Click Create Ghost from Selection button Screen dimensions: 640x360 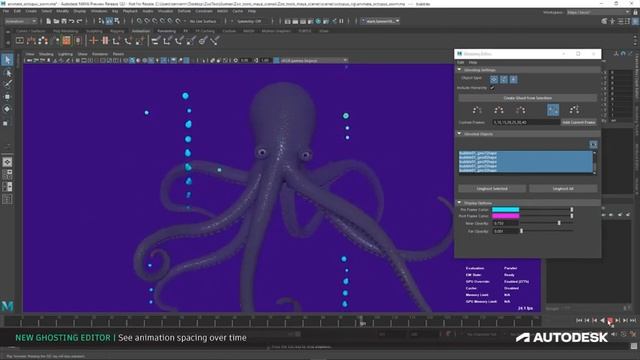527,98
